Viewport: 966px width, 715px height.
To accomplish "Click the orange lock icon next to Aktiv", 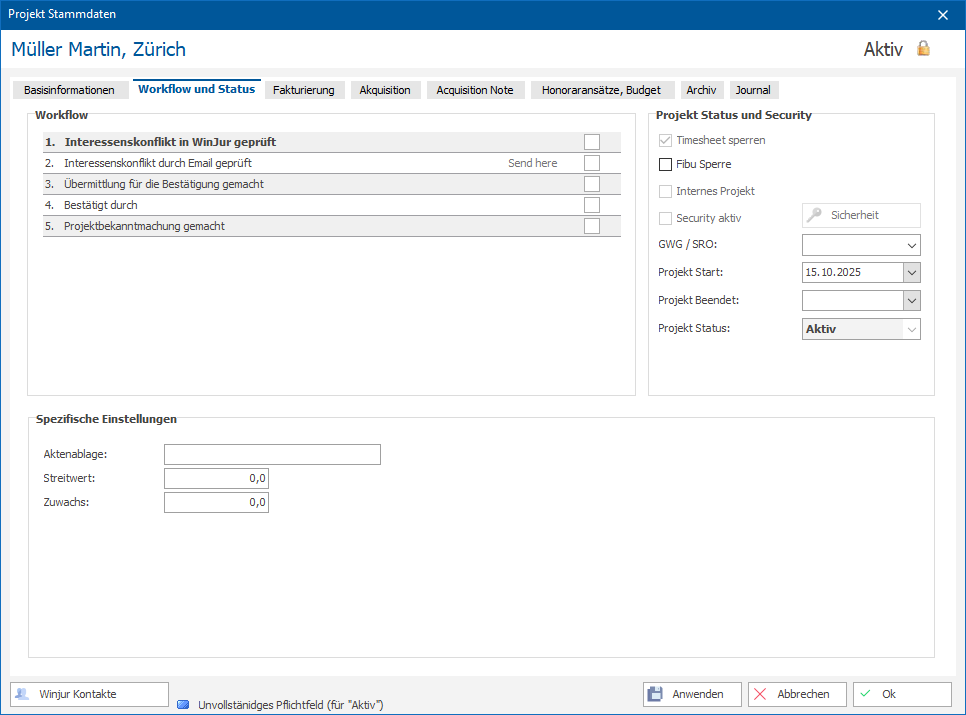I will (923, 48).
